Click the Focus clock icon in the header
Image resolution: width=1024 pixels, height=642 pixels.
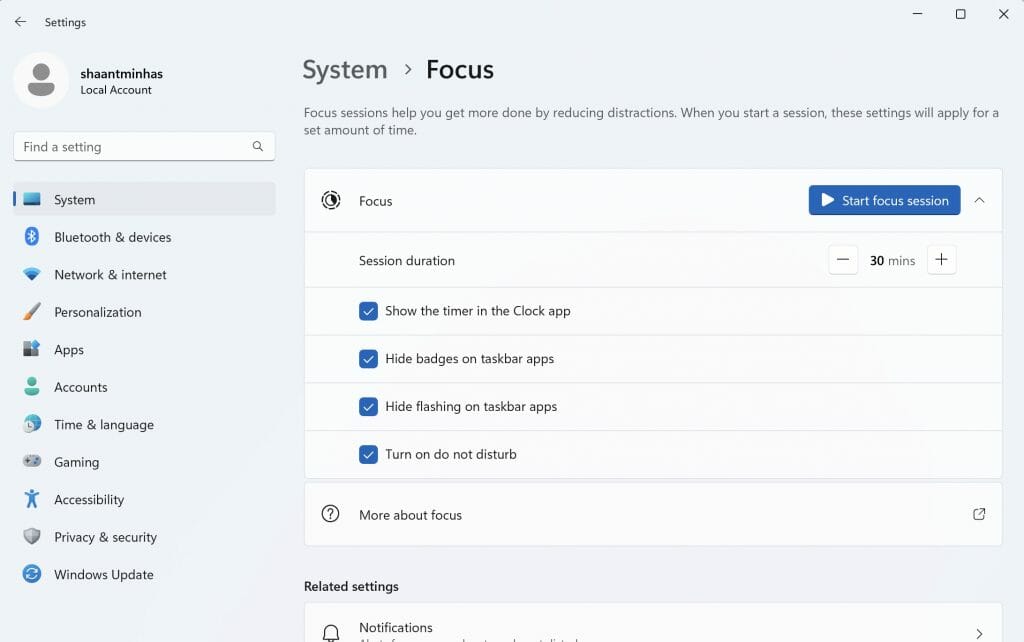(330, 200)
